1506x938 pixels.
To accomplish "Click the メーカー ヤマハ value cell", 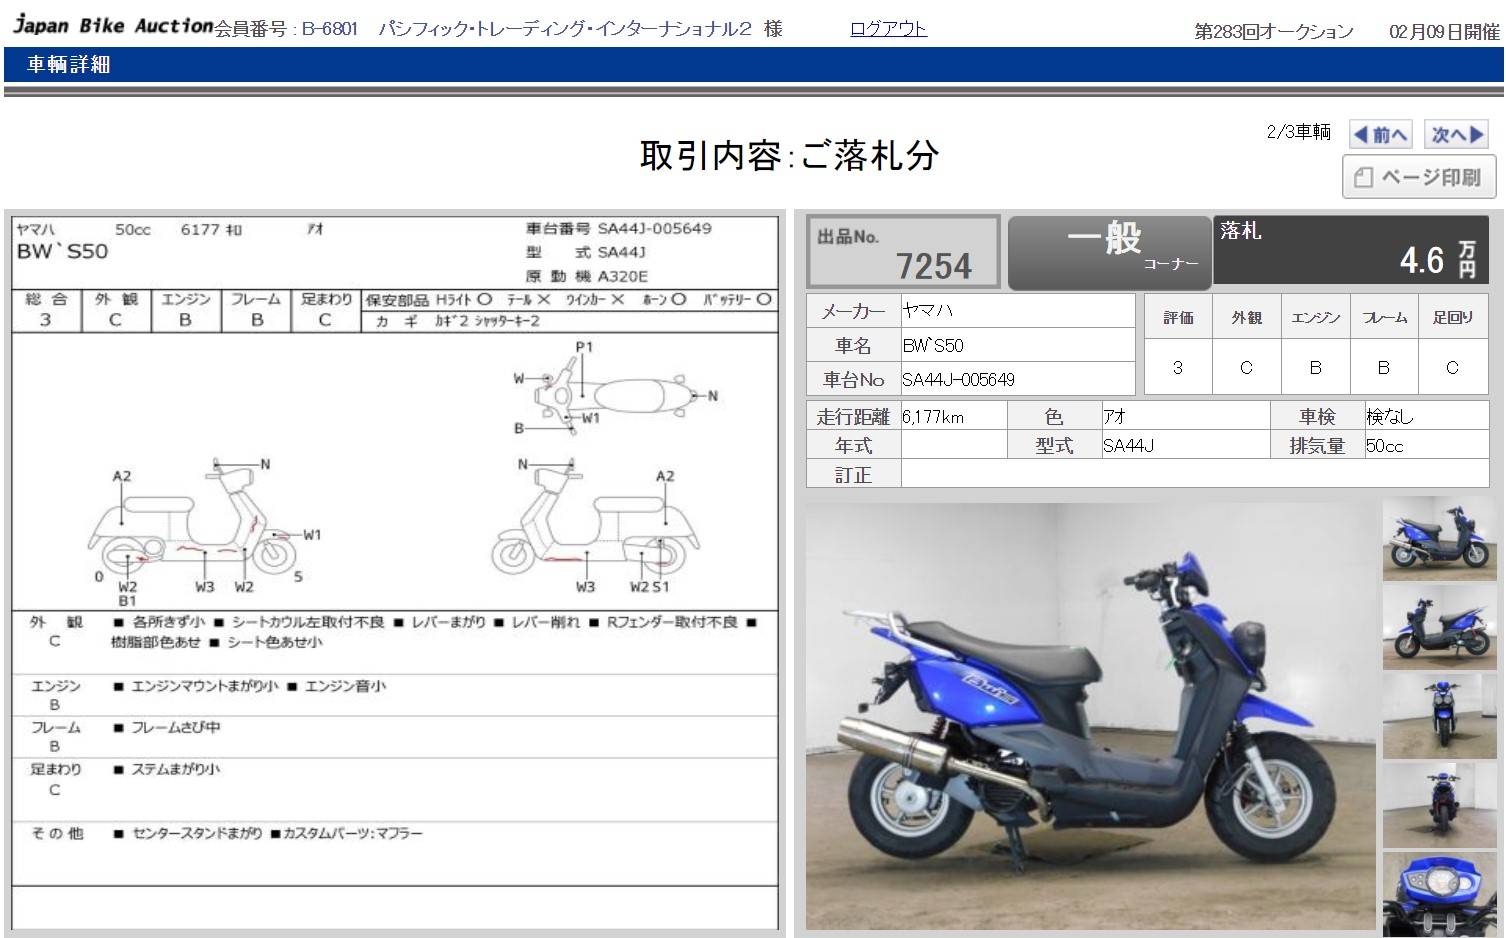I will coord(1017,311).
